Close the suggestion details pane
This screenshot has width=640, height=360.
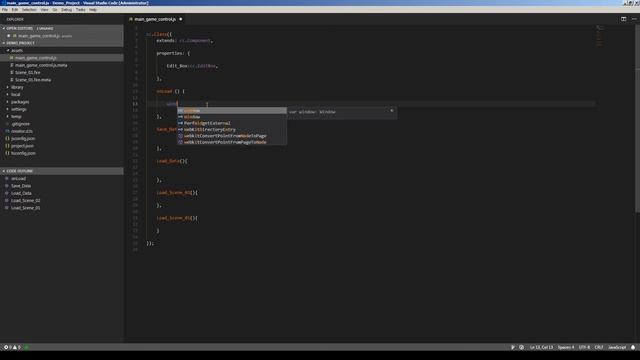click(x=392, y=111)
